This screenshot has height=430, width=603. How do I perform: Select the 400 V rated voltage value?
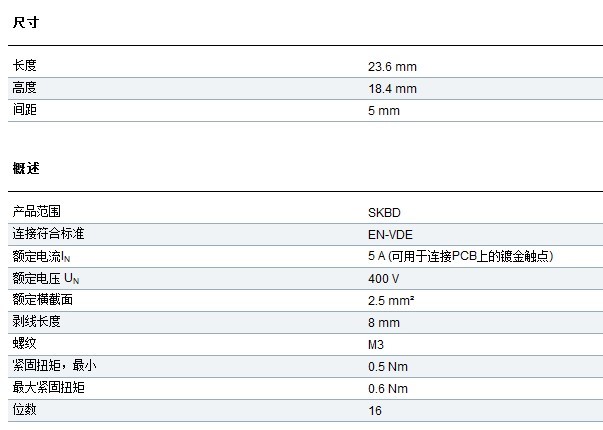pos(384,278)
